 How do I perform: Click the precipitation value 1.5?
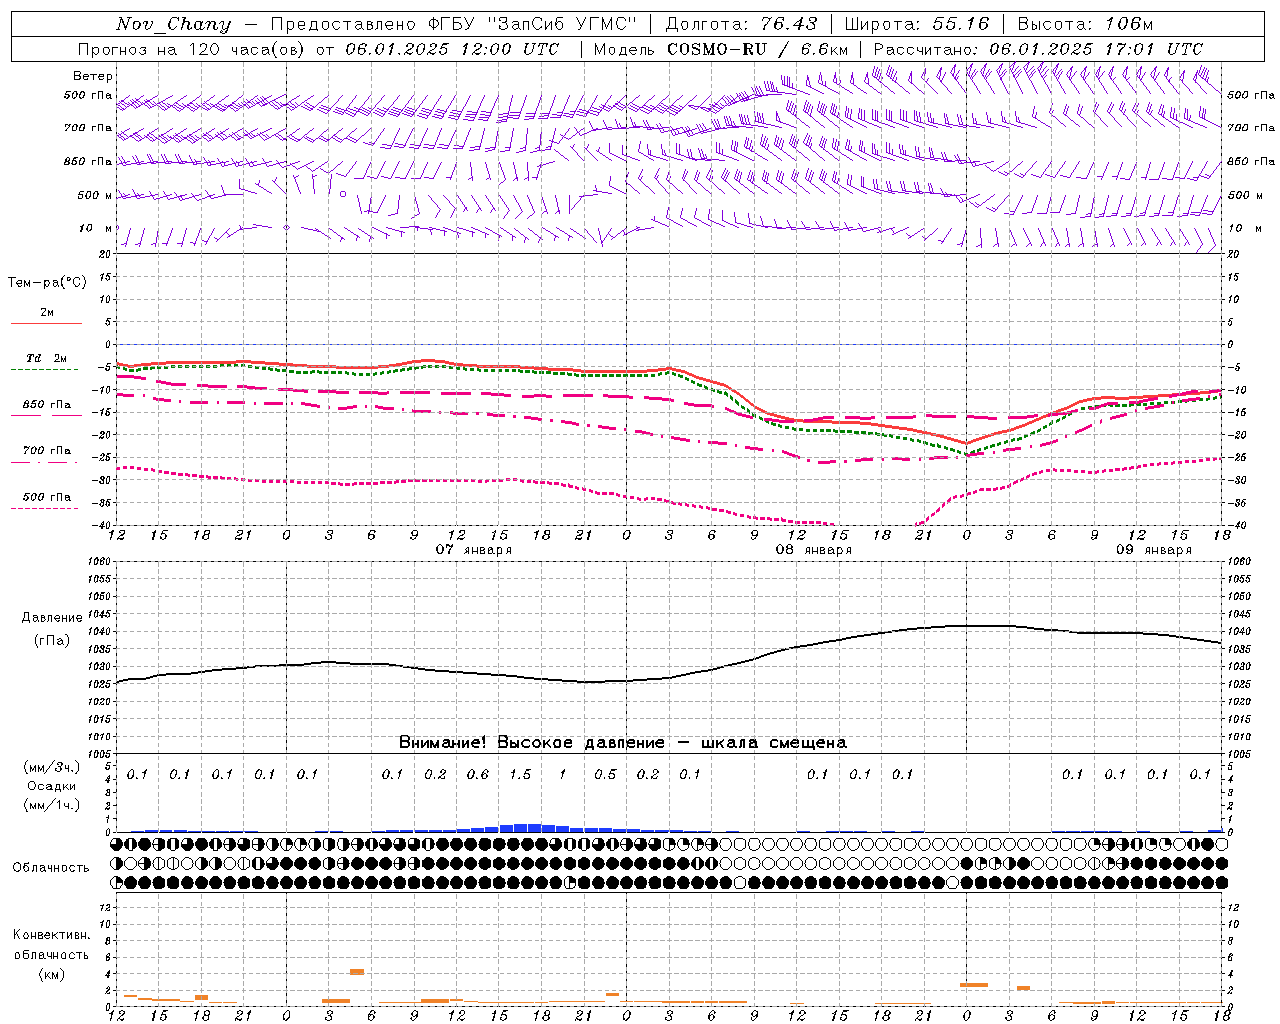pos(520,774)
